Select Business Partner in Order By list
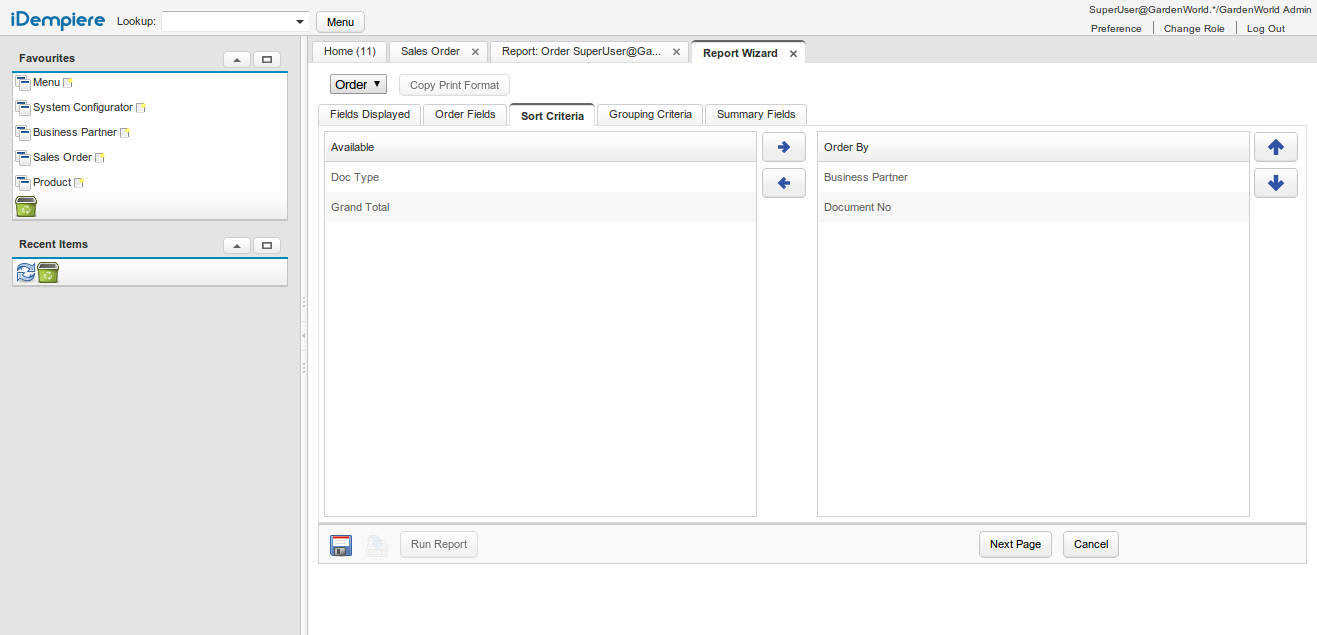Screen dimensions: 1317x635 click(866, 177)
